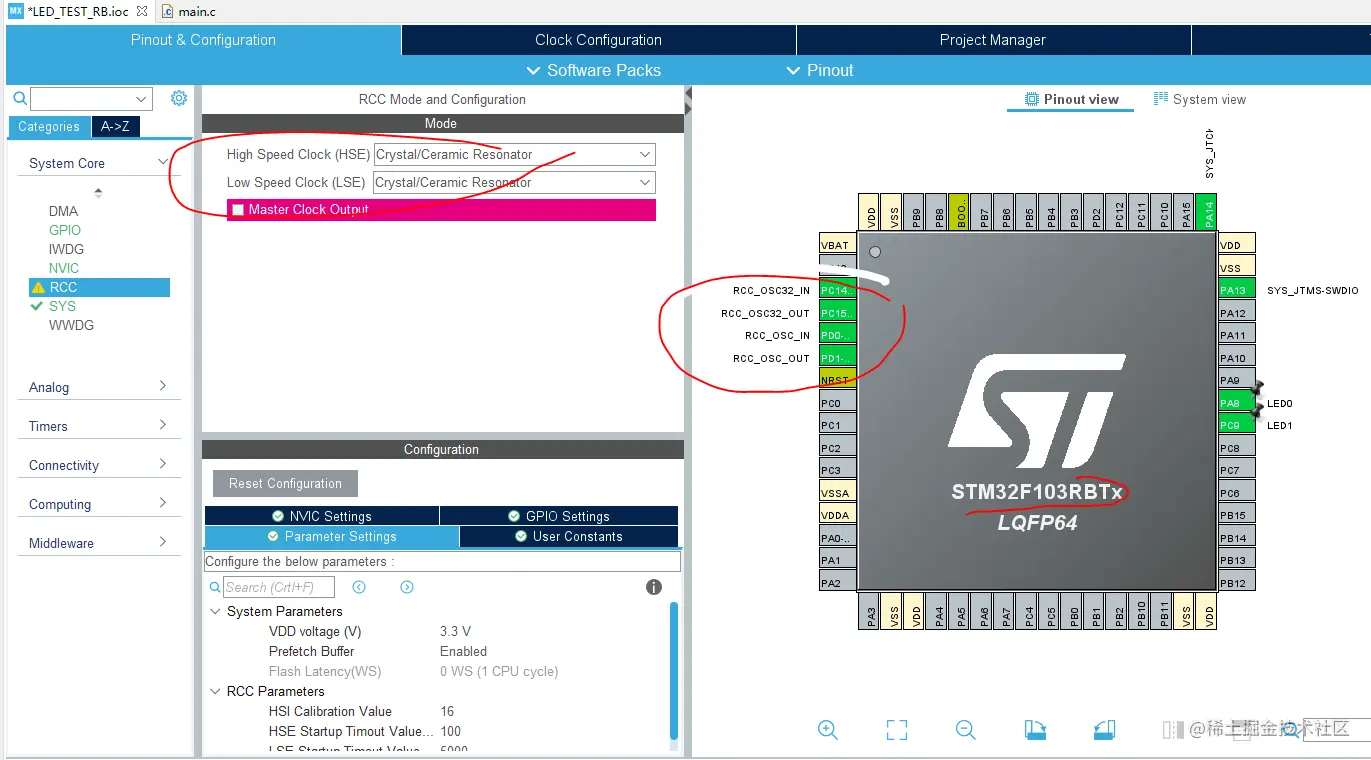Viewport: 1371px width, 760px height.
Task: Select DMA in System Core list
Action: [x=63, y=211]
